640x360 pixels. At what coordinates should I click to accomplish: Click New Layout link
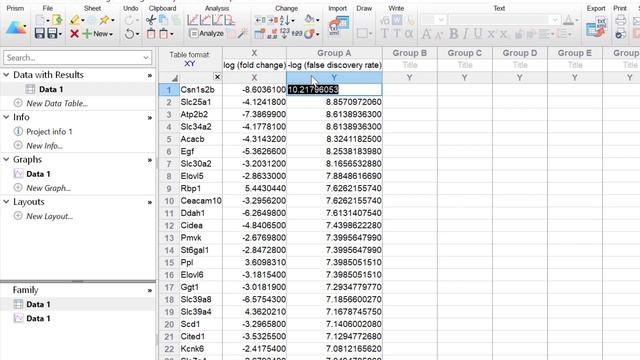(x=49, y=216)
